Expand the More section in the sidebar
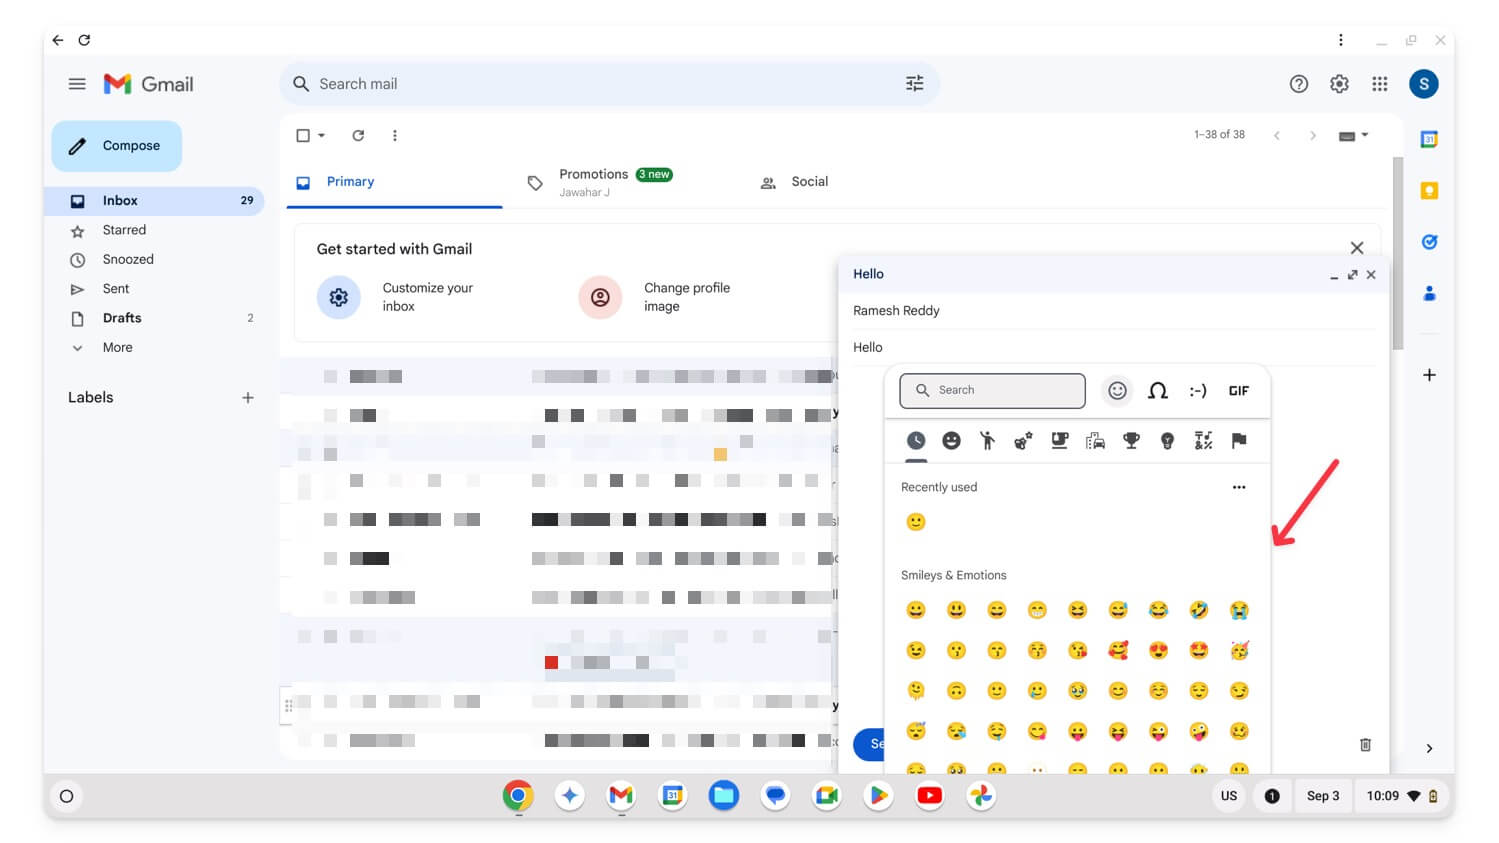 coord(117,347)
